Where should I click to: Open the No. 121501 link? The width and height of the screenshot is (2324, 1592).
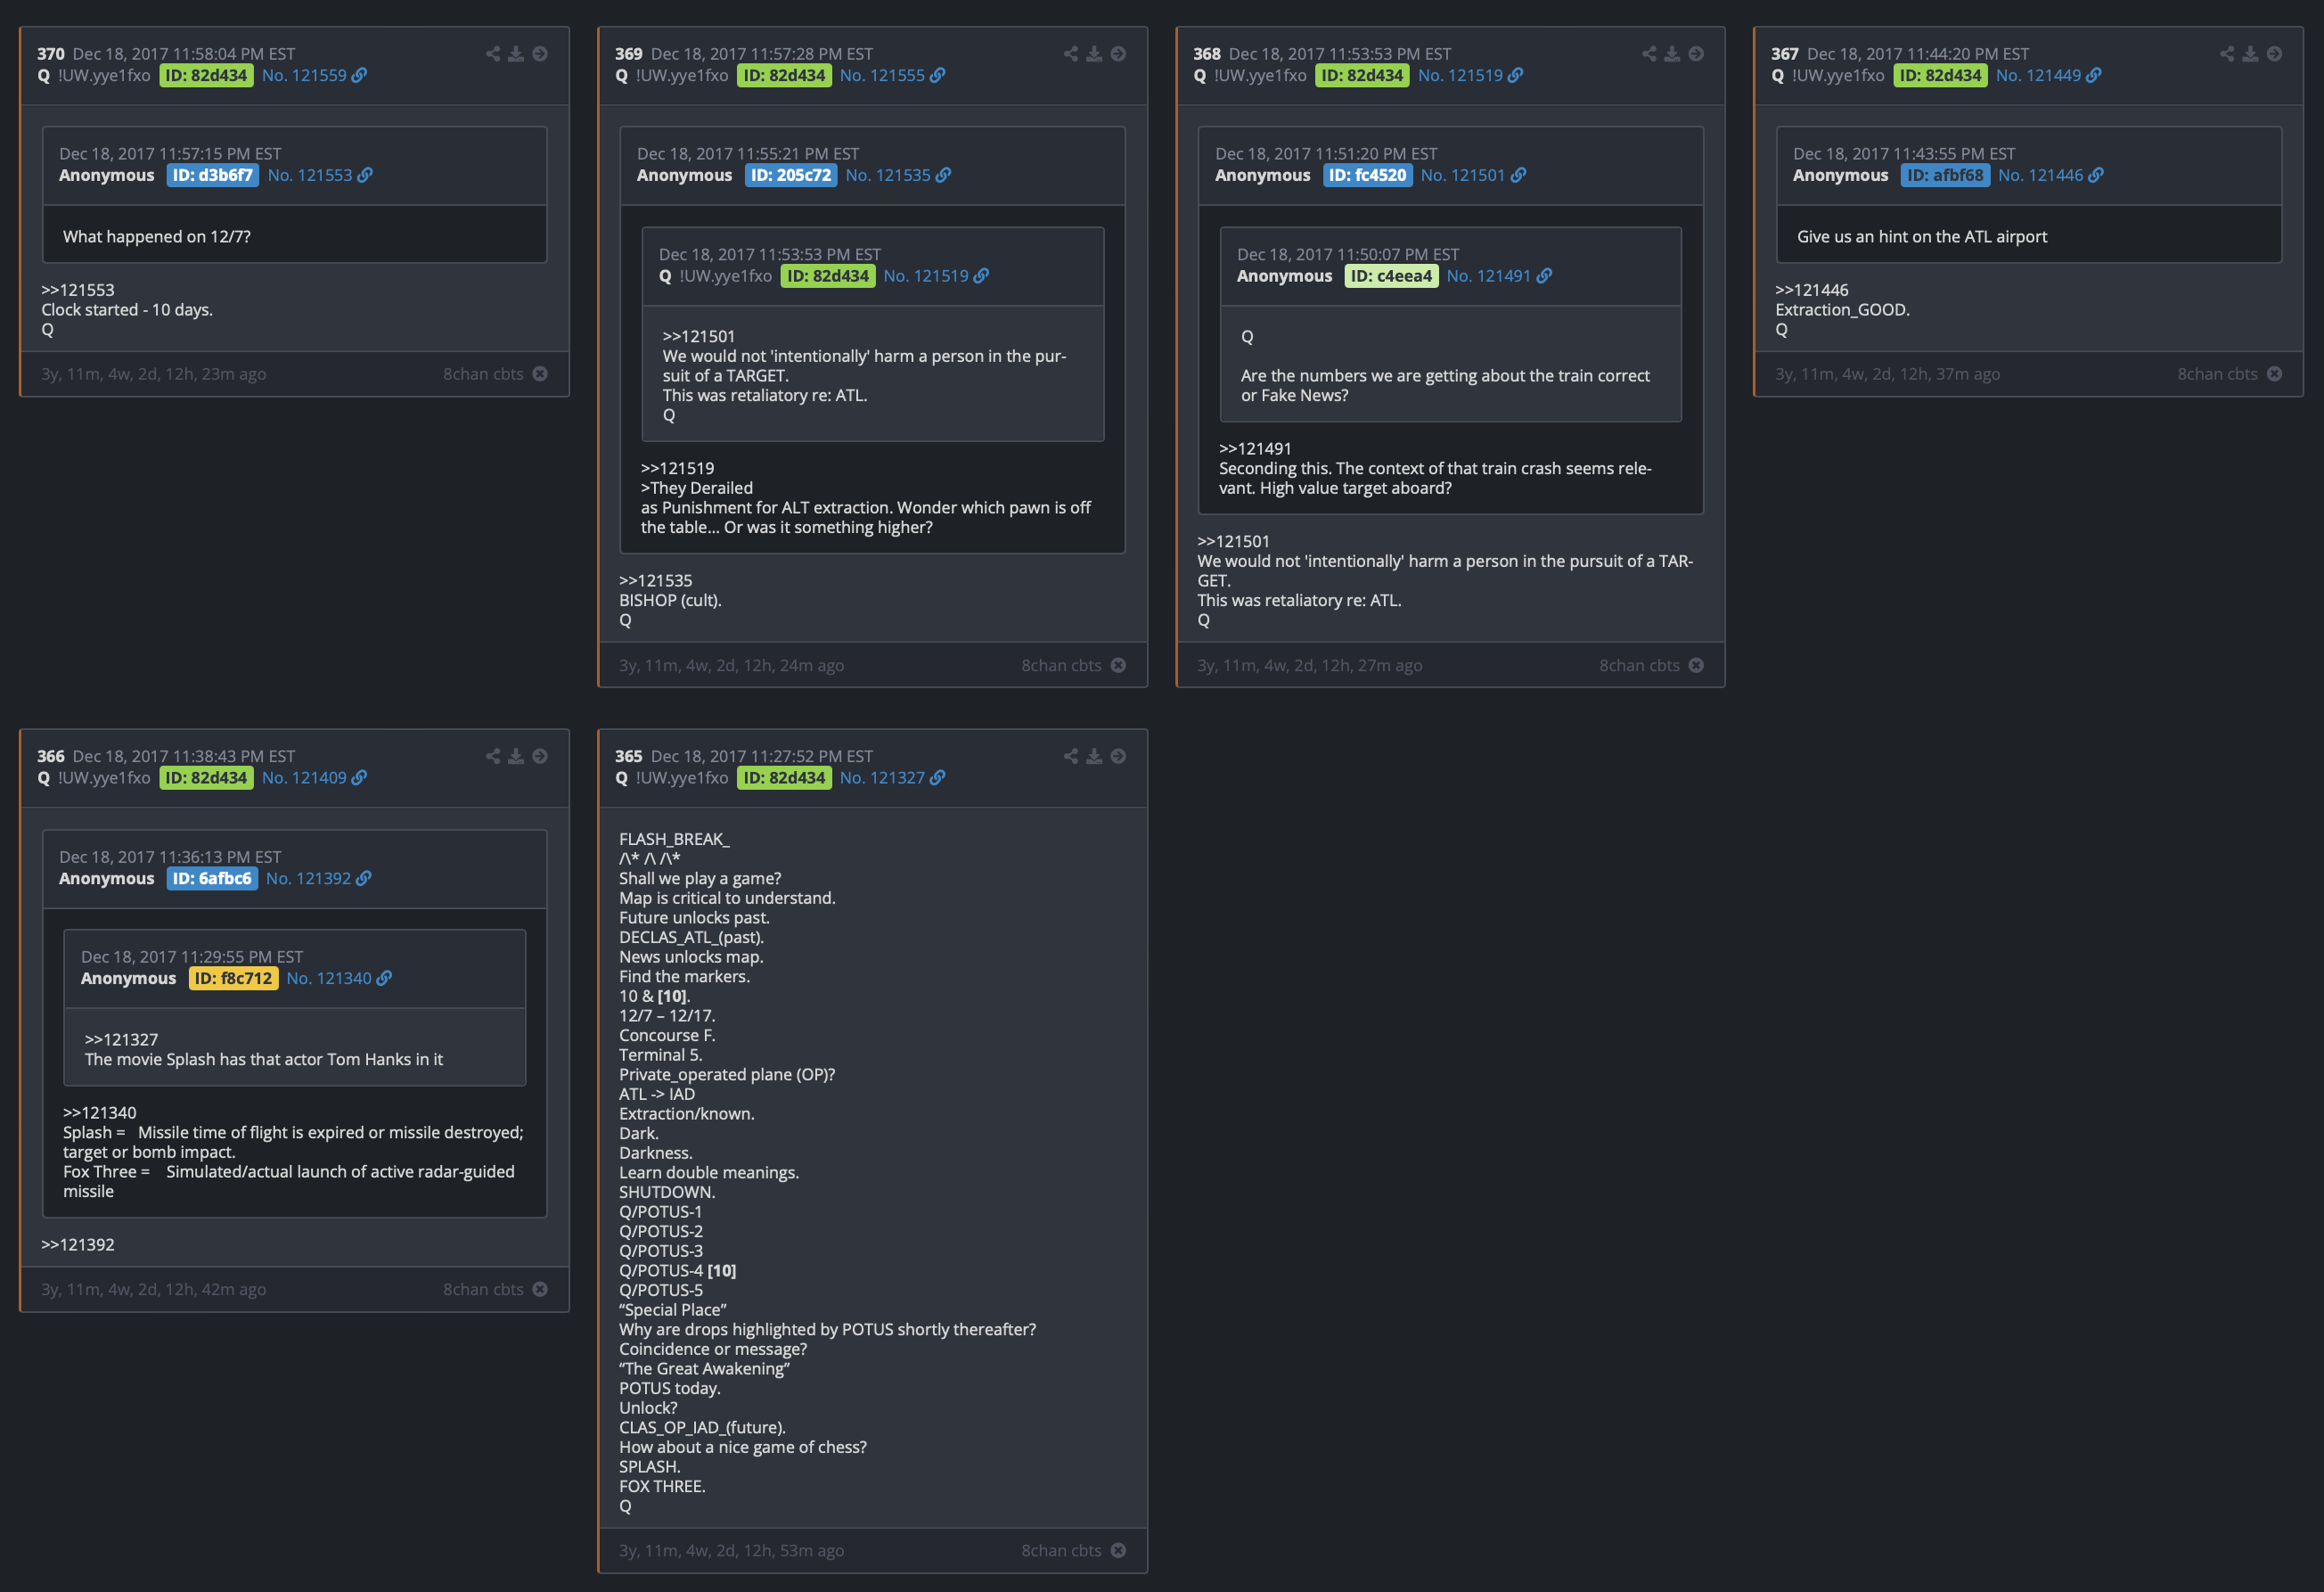(x=1473, y=175)
